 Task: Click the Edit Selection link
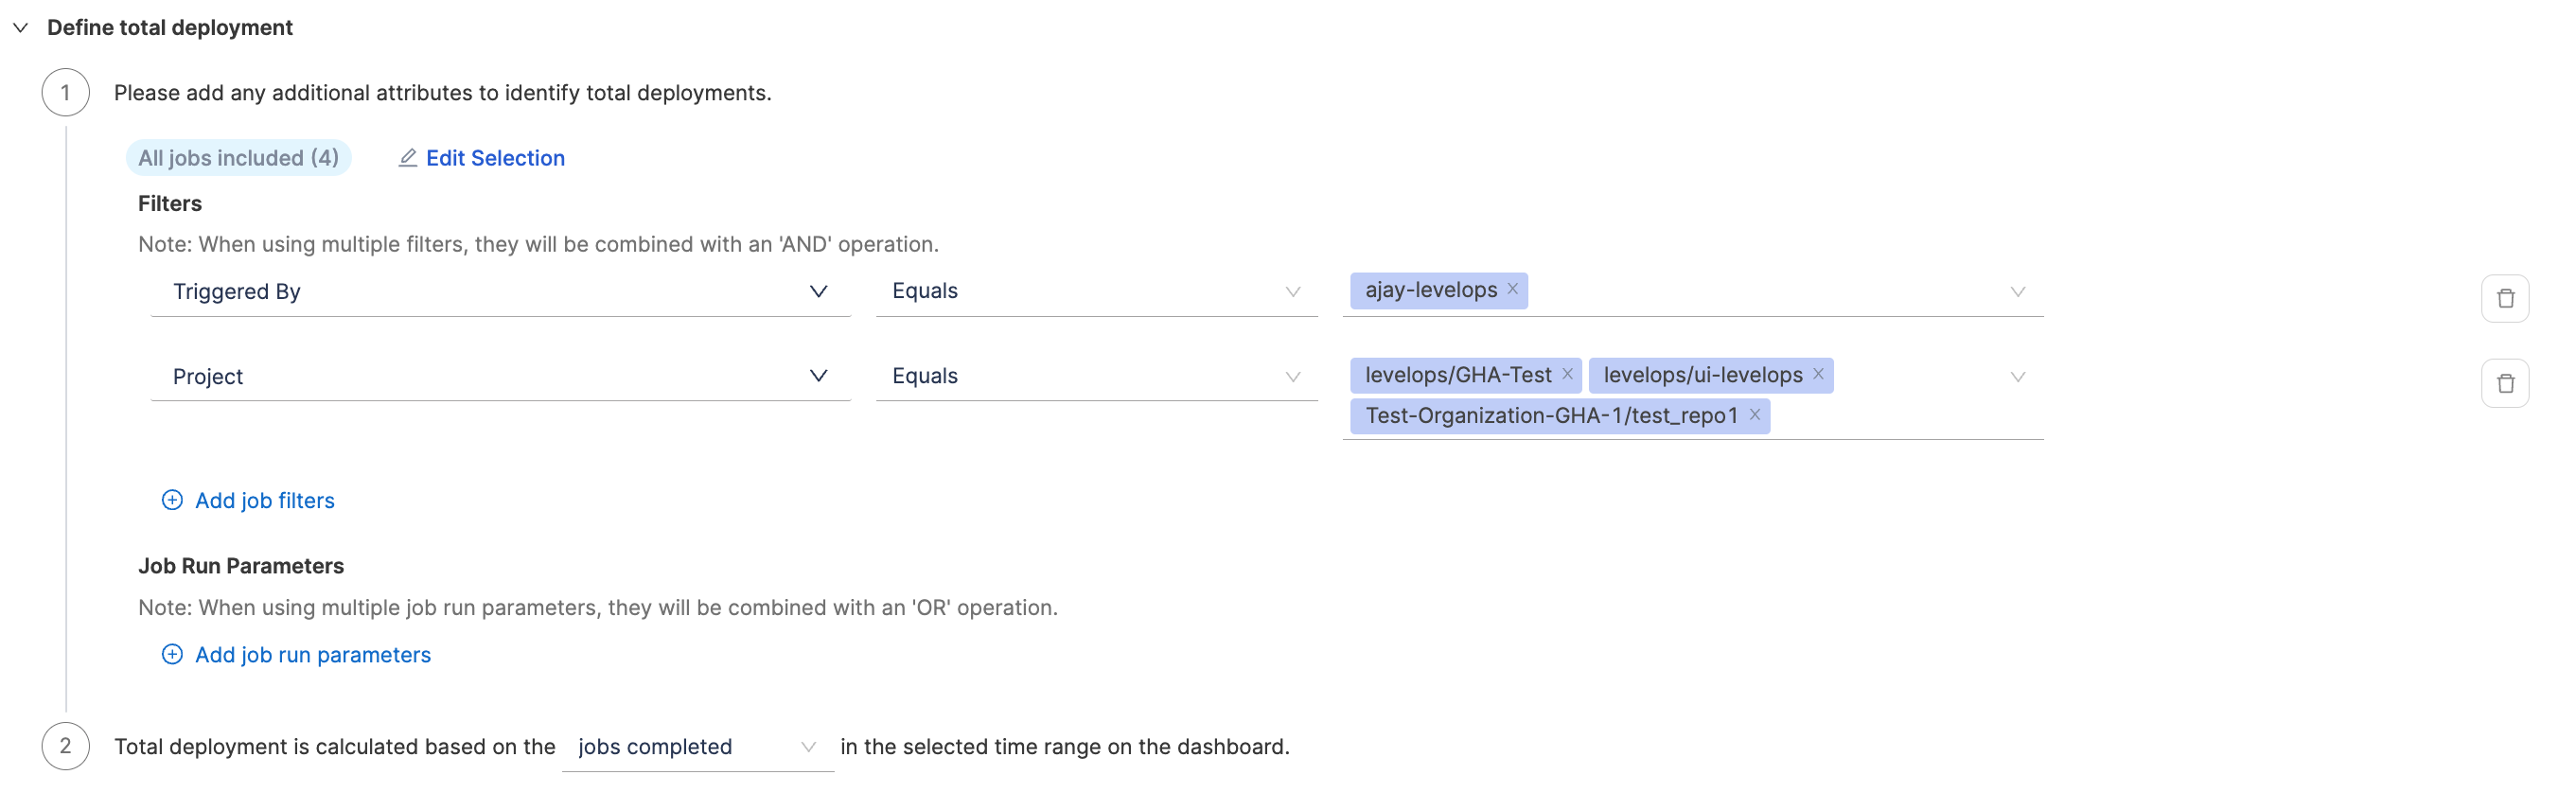[x=495, y=158]
